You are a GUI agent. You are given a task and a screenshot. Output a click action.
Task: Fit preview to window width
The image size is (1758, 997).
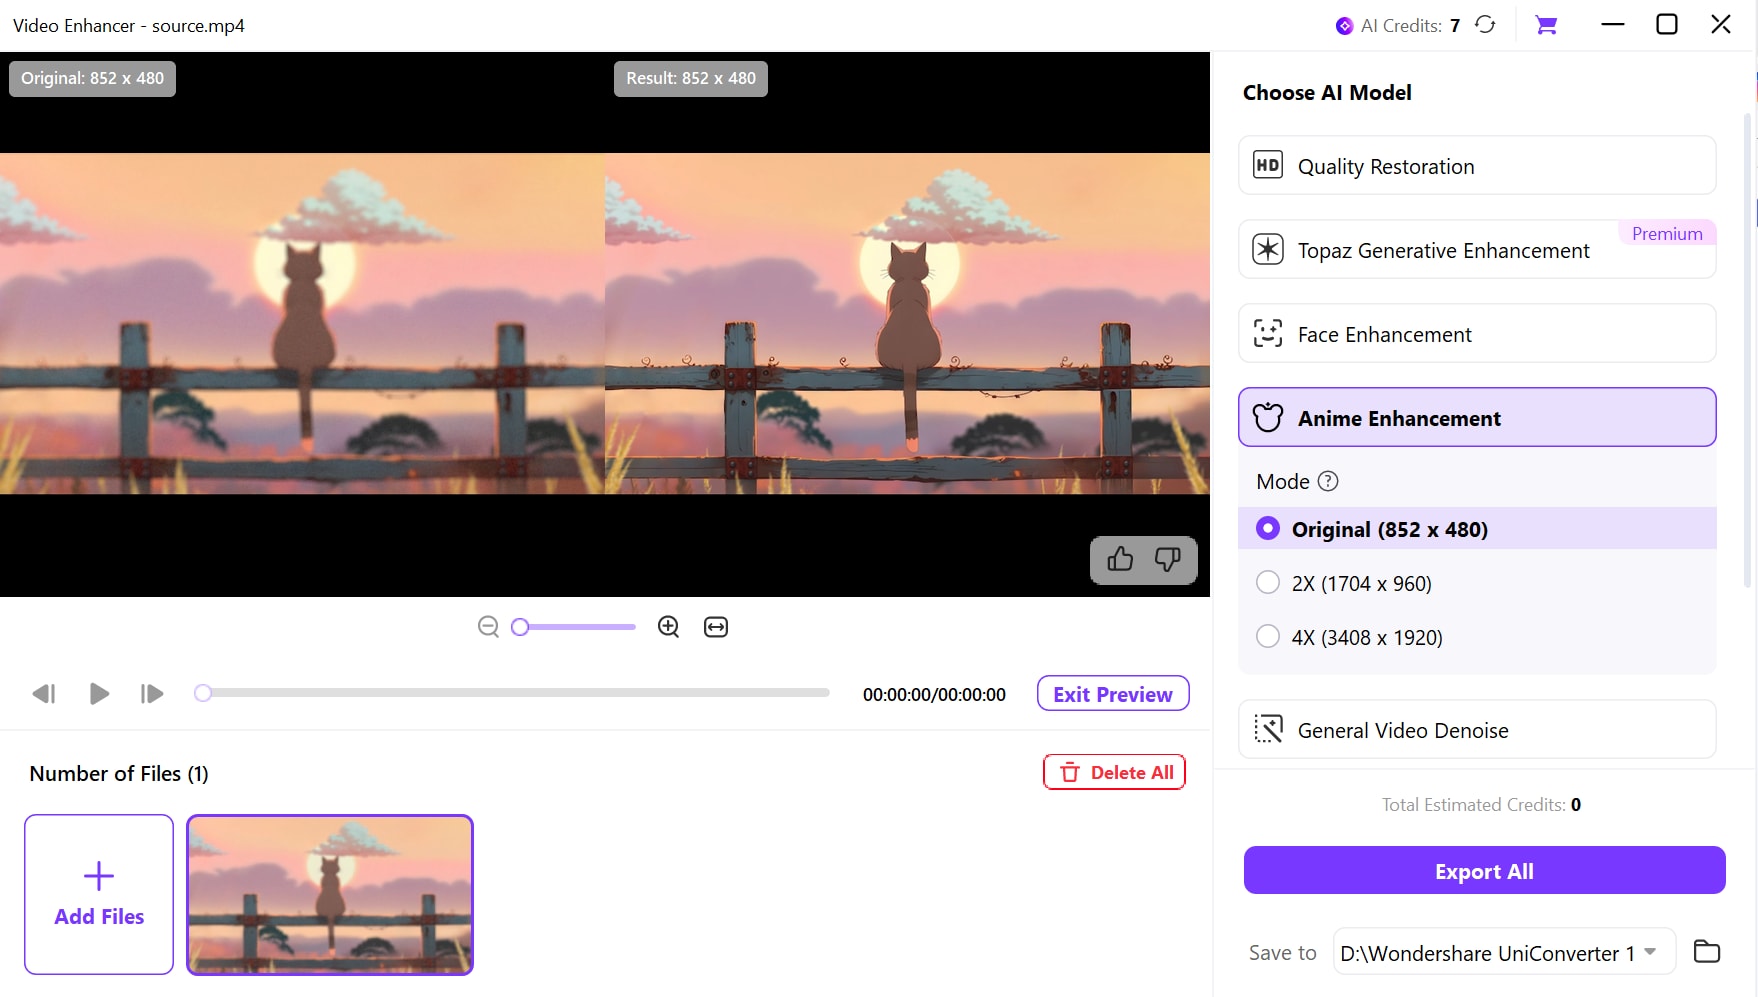coord(716,627)
